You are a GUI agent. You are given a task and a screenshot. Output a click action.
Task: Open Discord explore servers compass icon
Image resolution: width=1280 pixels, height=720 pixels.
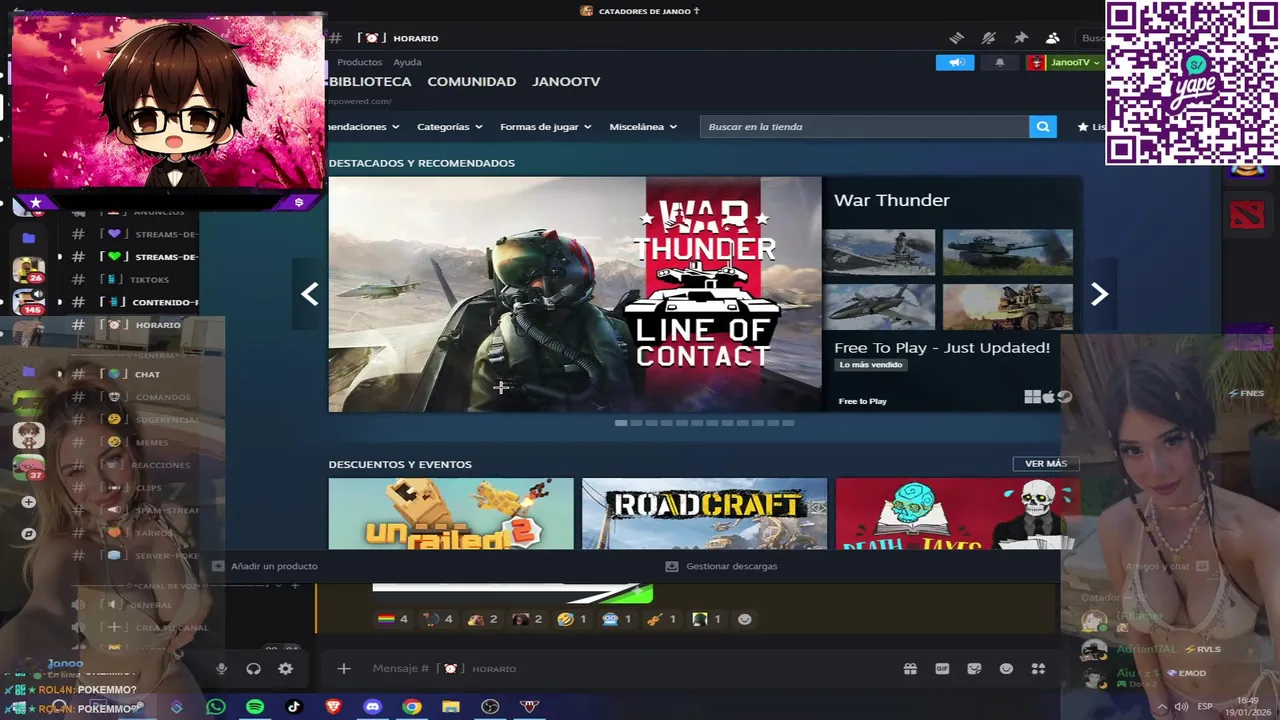point(28,534)
